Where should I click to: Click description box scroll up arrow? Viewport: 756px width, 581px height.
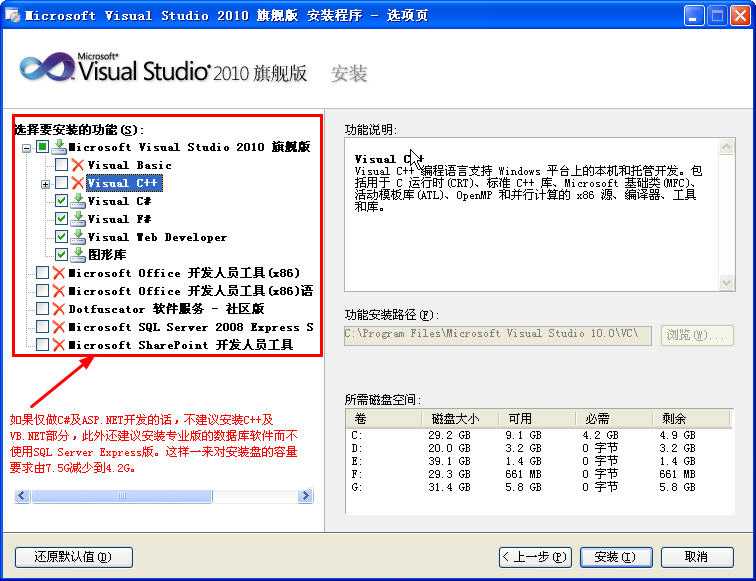coord(726,147)
